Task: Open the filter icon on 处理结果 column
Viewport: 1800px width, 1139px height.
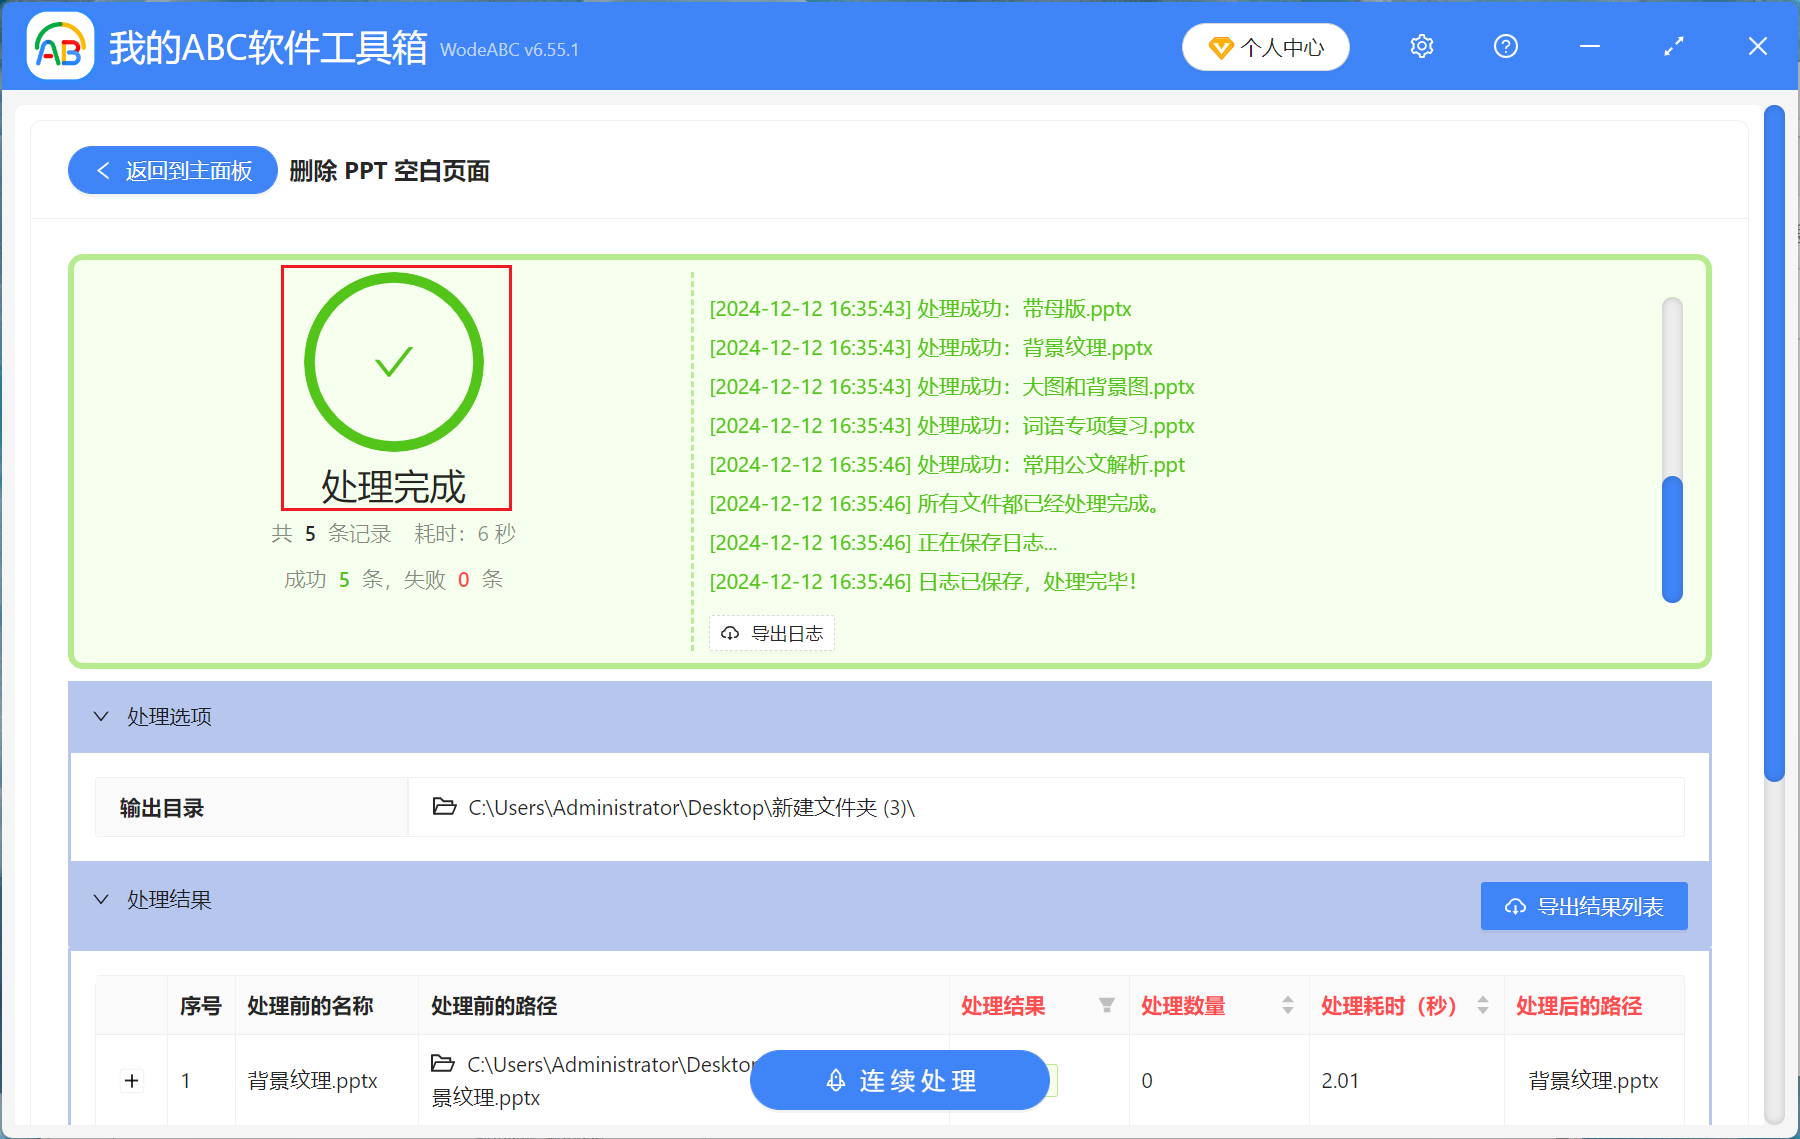Action: coord(1107,1006)
